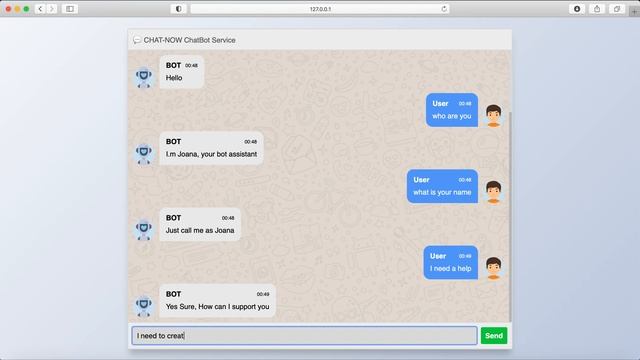The height and width of the screenshot is (360, 640).
Task: Go forward with Safari forward arrow
Action: [51, 9]
